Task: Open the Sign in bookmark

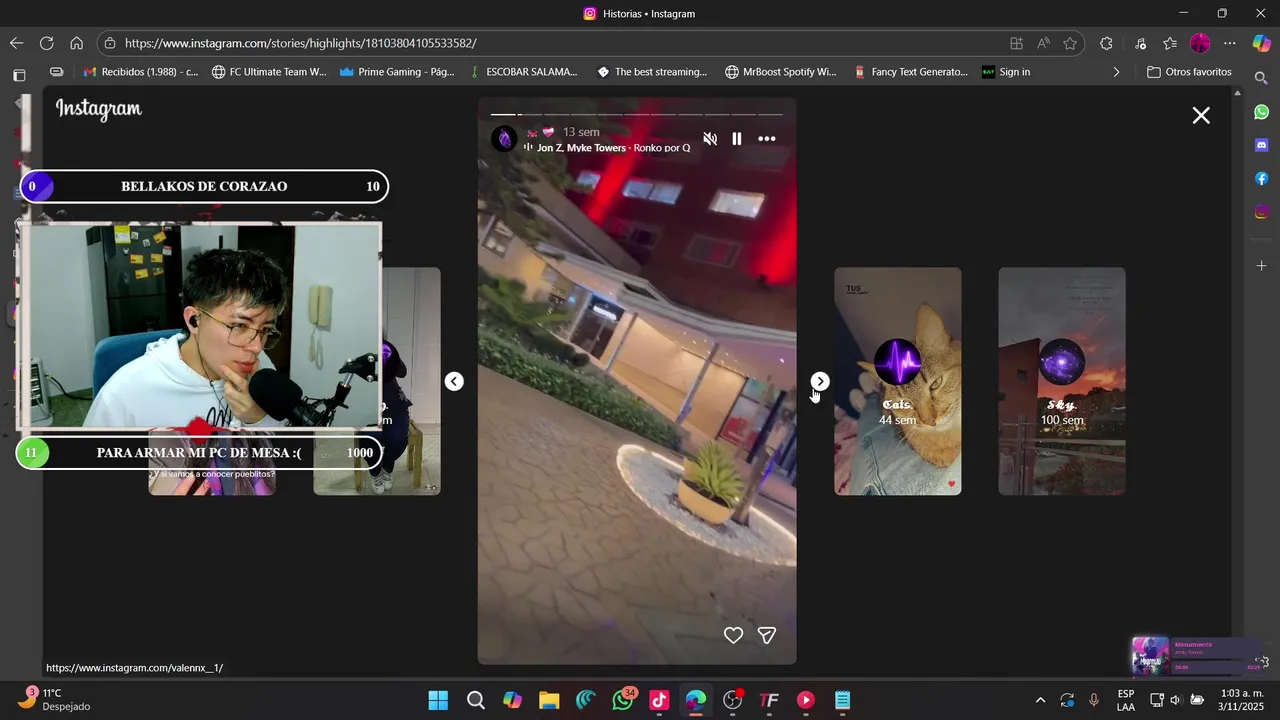Action: [x=1006, y=72]
